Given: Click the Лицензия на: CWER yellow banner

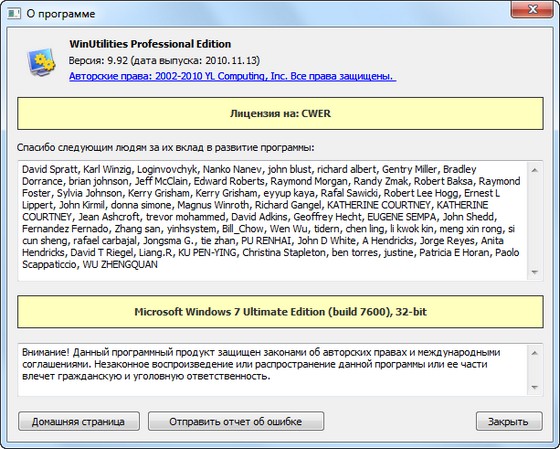Looking at the screenshot, I should [280, 113].
